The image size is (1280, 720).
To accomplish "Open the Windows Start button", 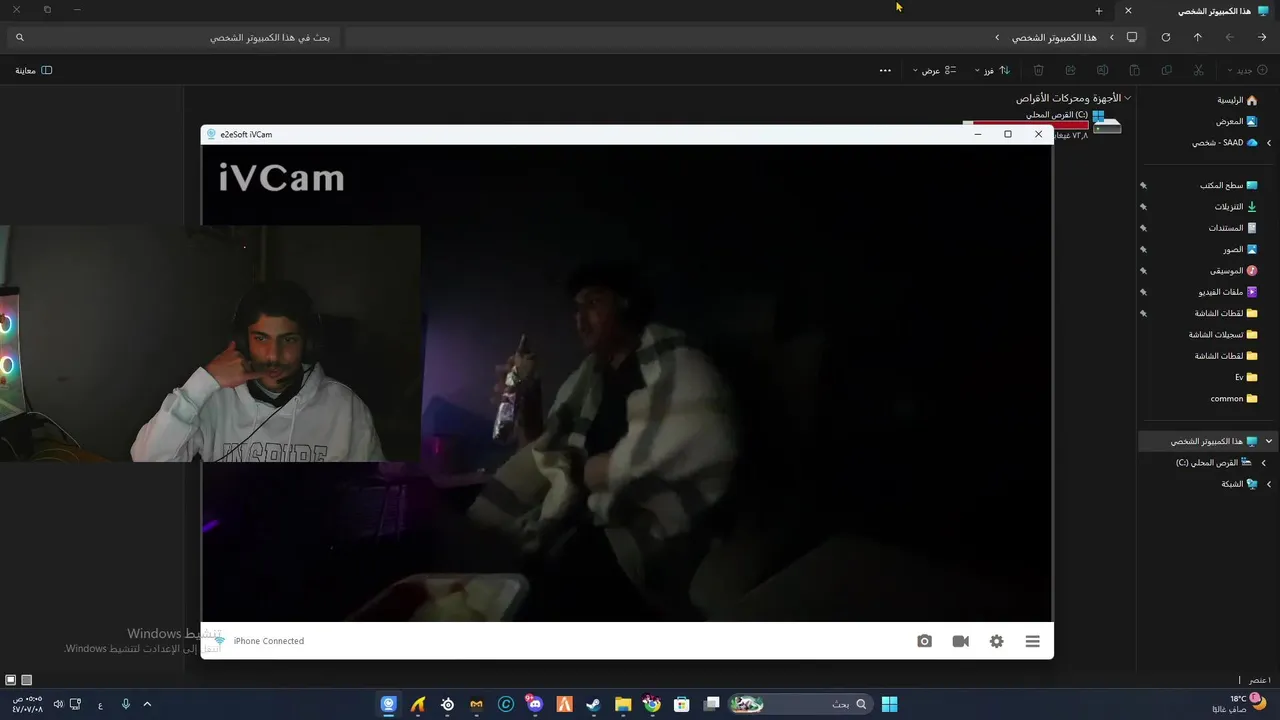I will [889, 704].
